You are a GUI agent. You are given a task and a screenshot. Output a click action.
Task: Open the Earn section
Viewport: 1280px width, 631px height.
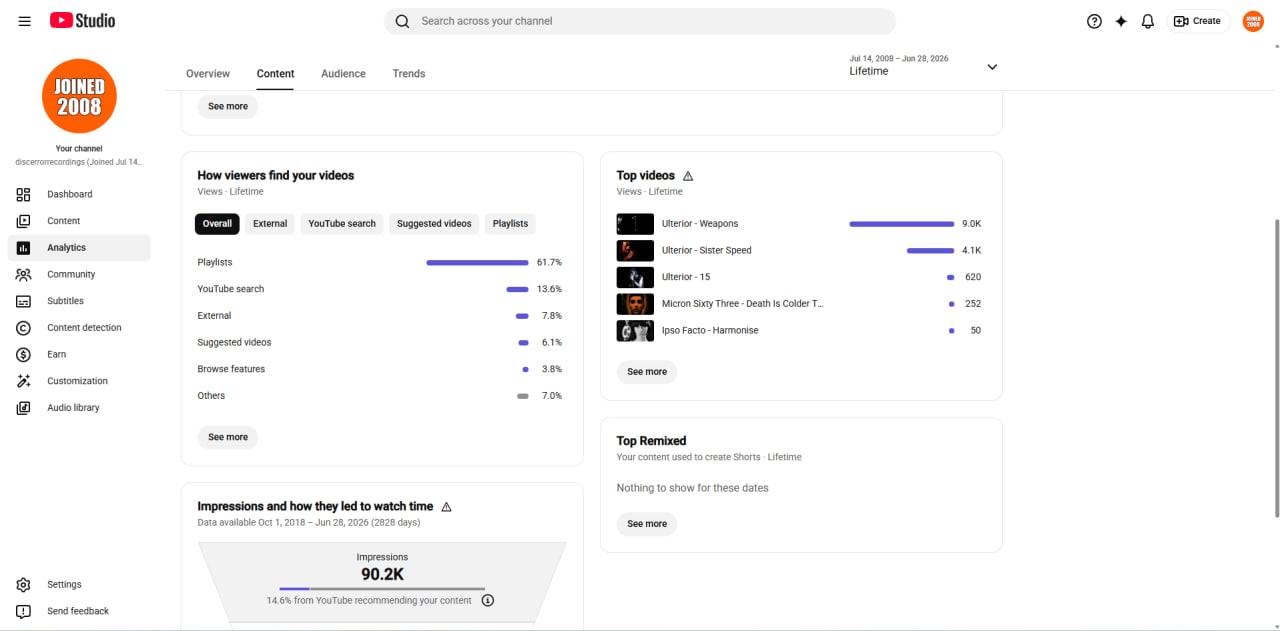(x=79, y=354)
